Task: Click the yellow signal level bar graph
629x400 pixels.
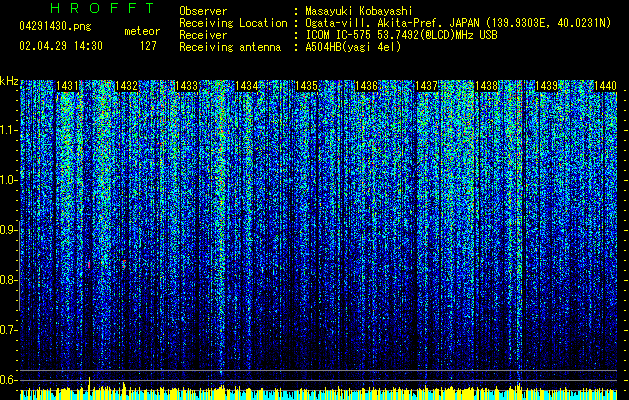Action: pos(319,392)
